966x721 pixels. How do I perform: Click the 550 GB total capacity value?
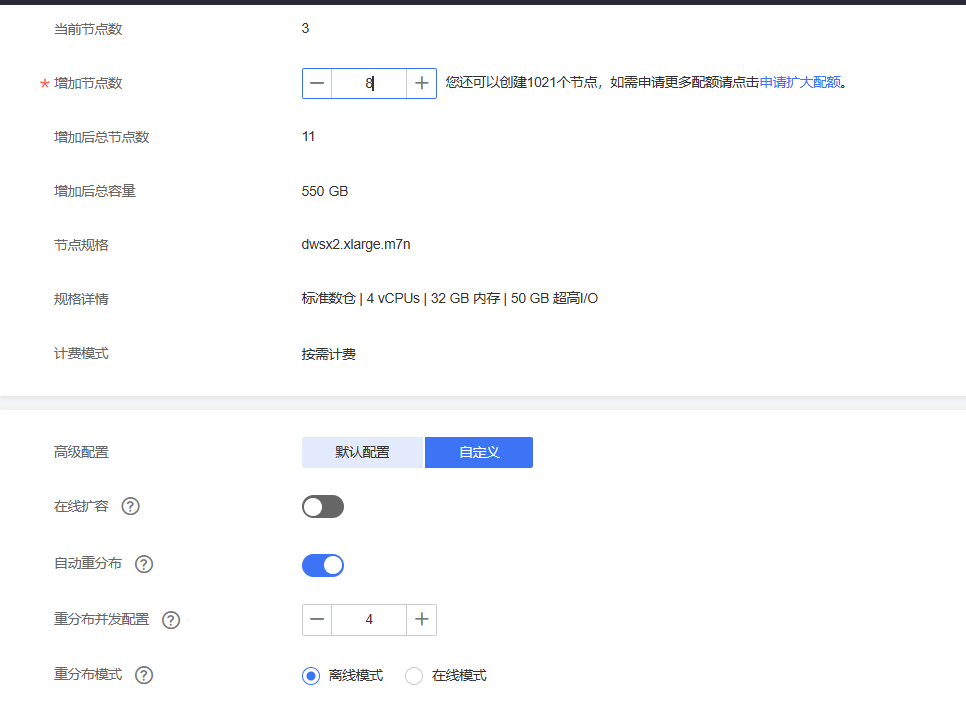(x=324, y=191)
